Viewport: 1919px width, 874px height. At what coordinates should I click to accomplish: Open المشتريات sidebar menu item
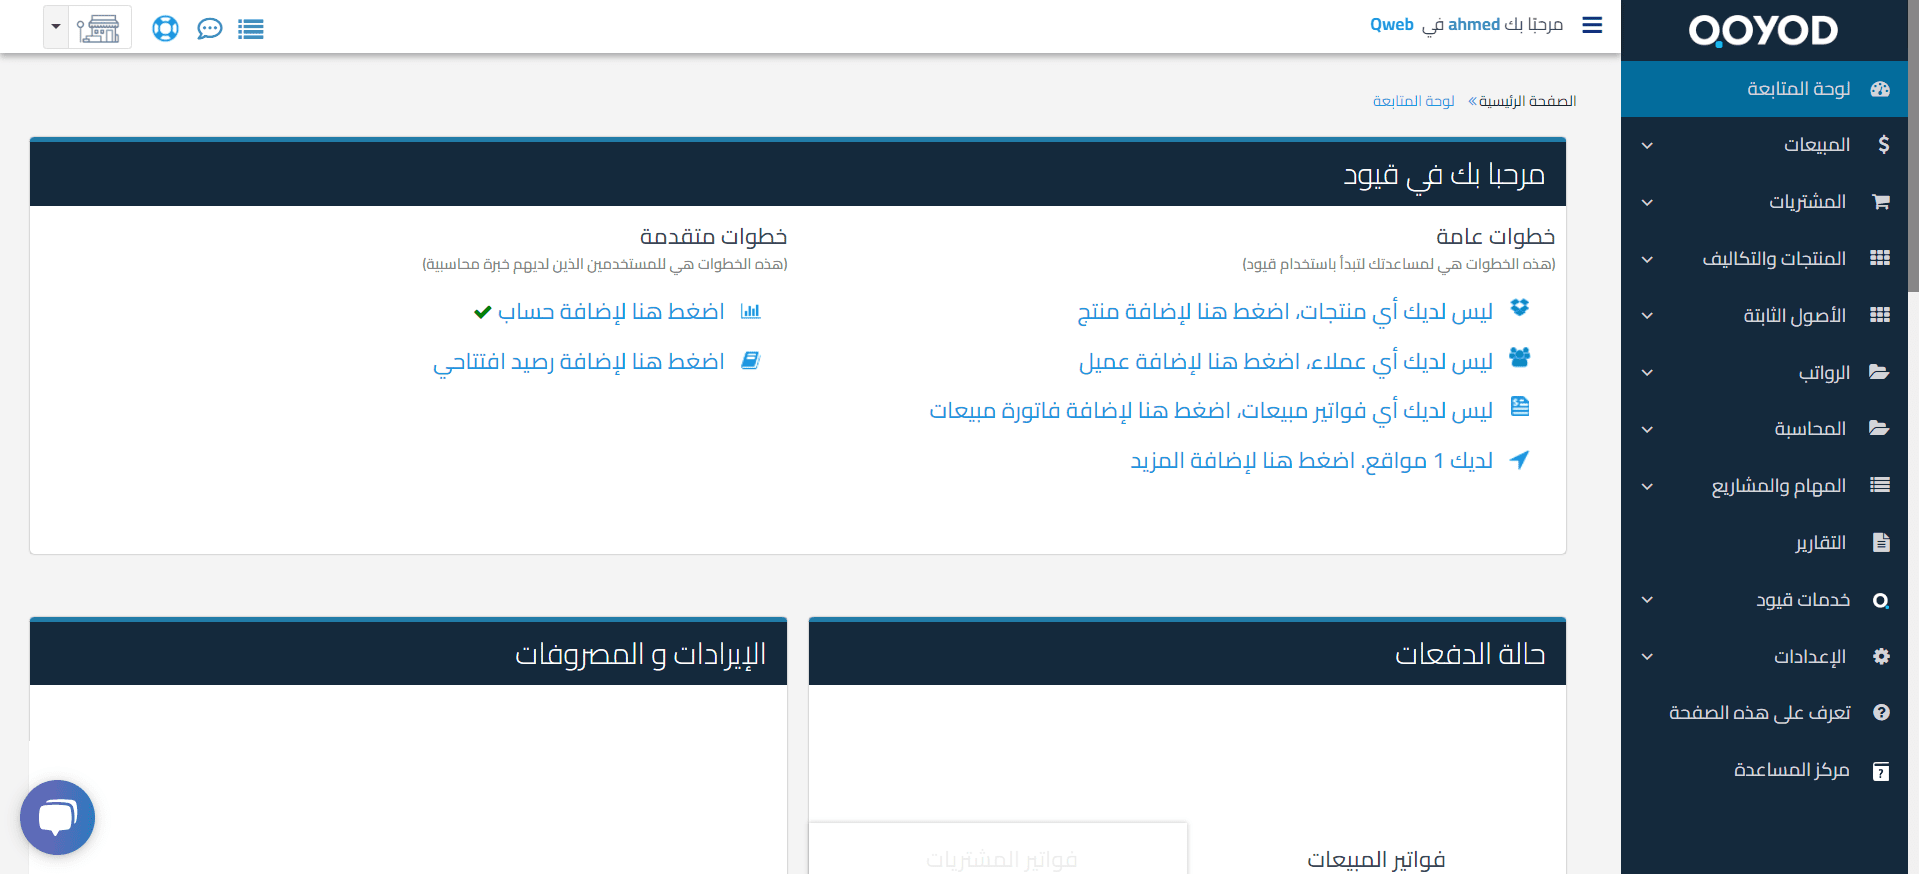(1764, 202)
